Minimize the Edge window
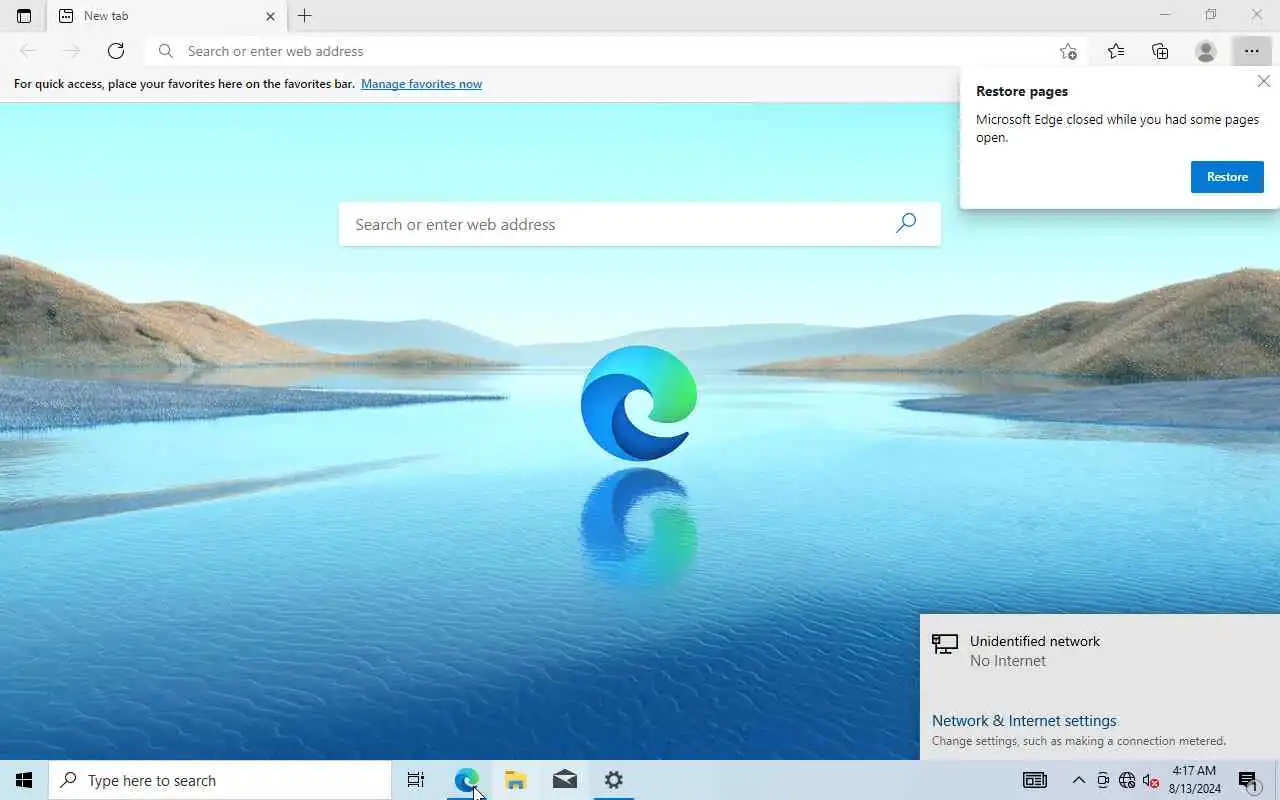Viewport: 1280px width, 800px height. tap(1165, 15)
